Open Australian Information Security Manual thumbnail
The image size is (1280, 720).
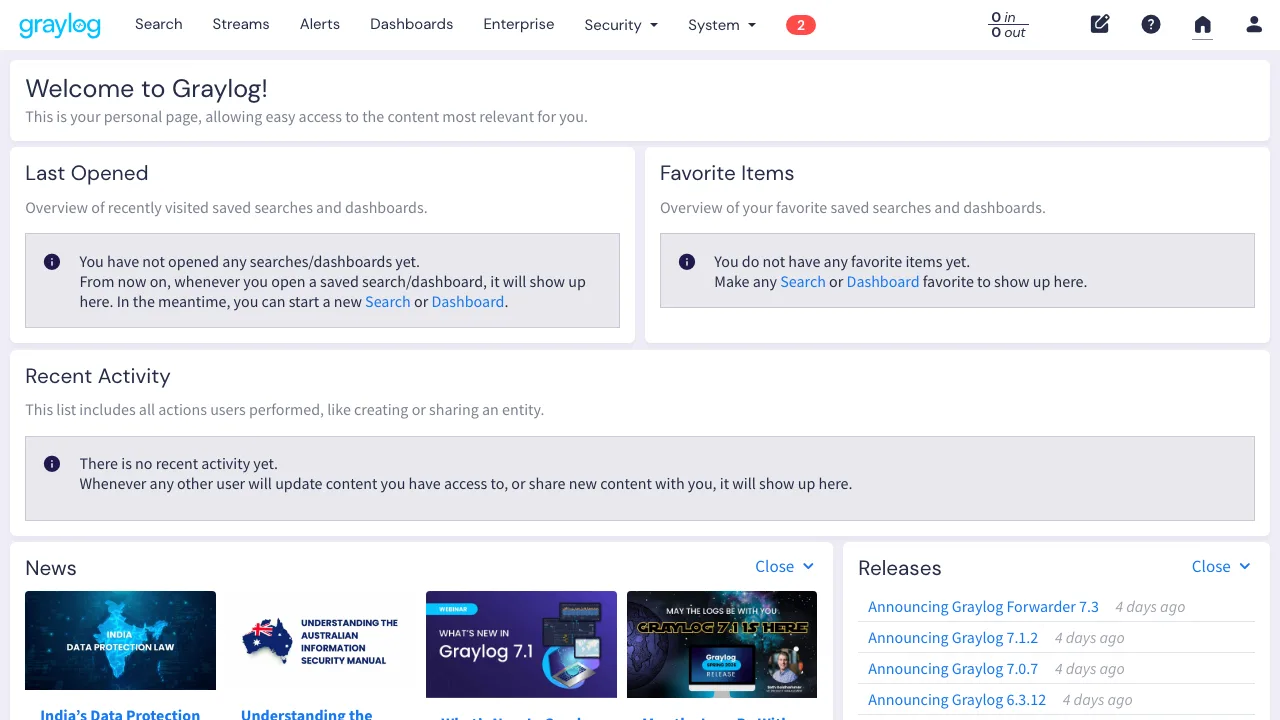tap(321, 640)
